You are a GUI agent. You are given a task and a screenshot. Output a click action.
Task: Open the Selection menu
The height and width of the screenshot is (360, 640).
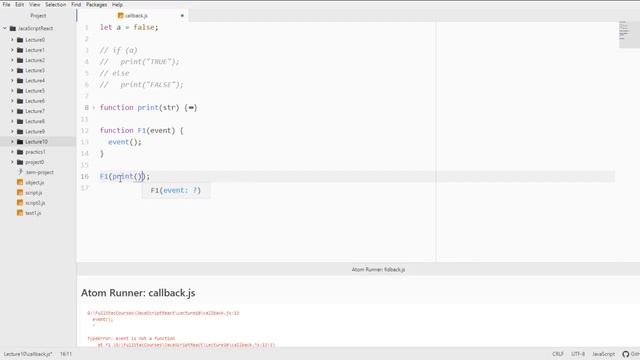[x=56, y=4]
